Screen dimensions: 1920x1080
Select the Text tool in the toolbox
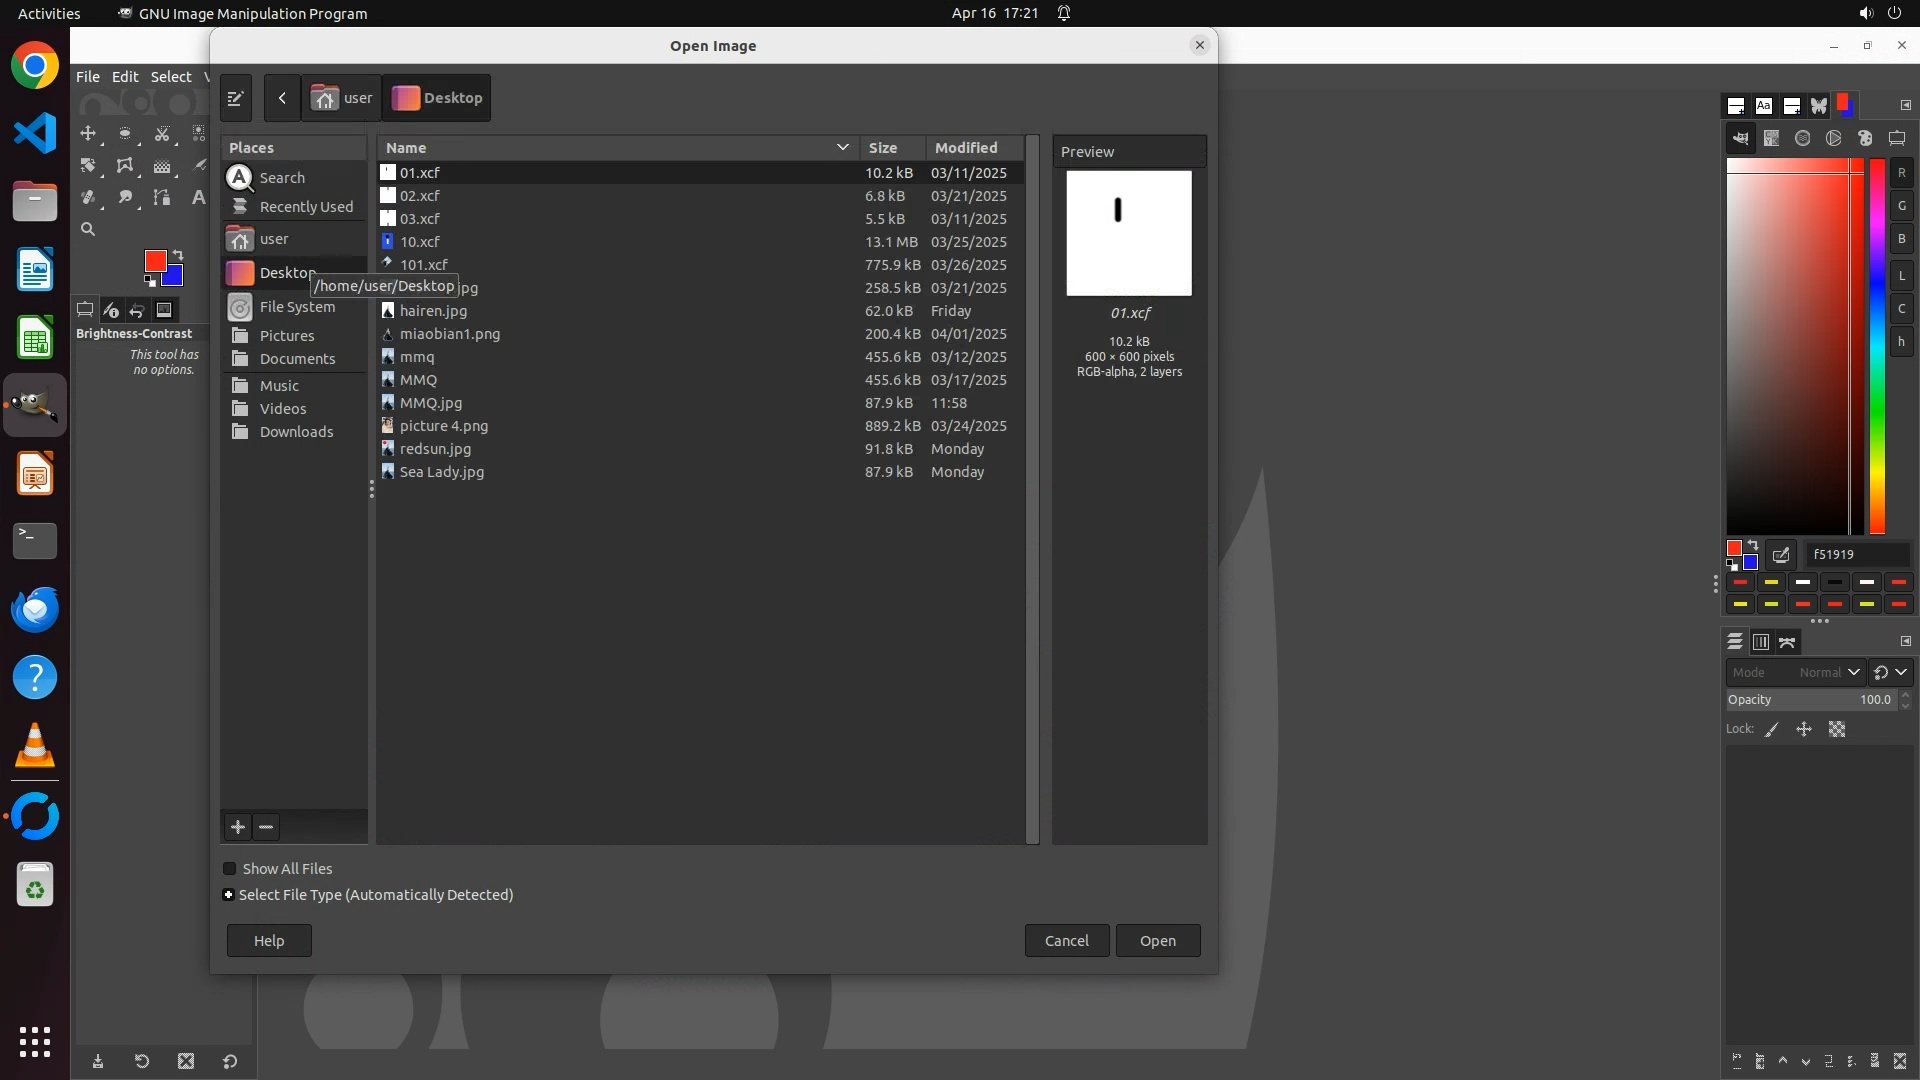click(198, 198)
